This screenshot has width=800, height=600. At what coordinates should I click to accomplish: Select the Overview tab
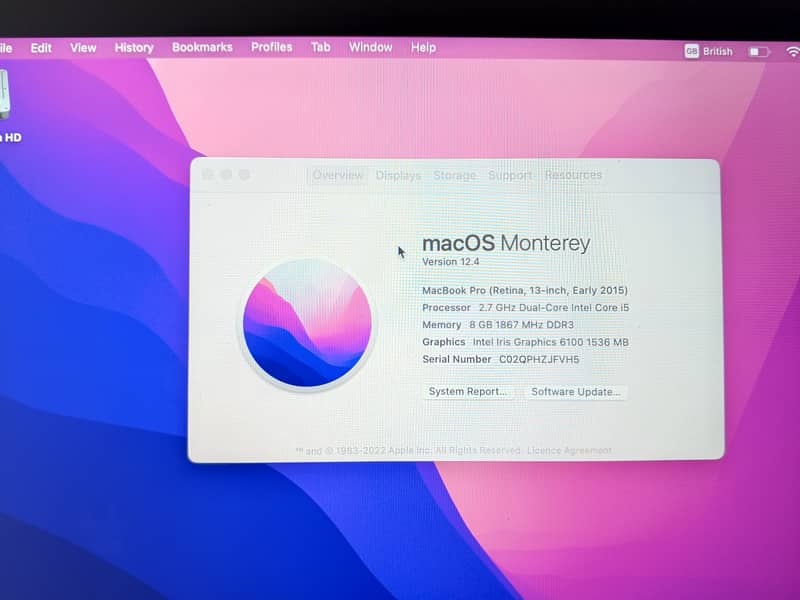tap(338, 175)
